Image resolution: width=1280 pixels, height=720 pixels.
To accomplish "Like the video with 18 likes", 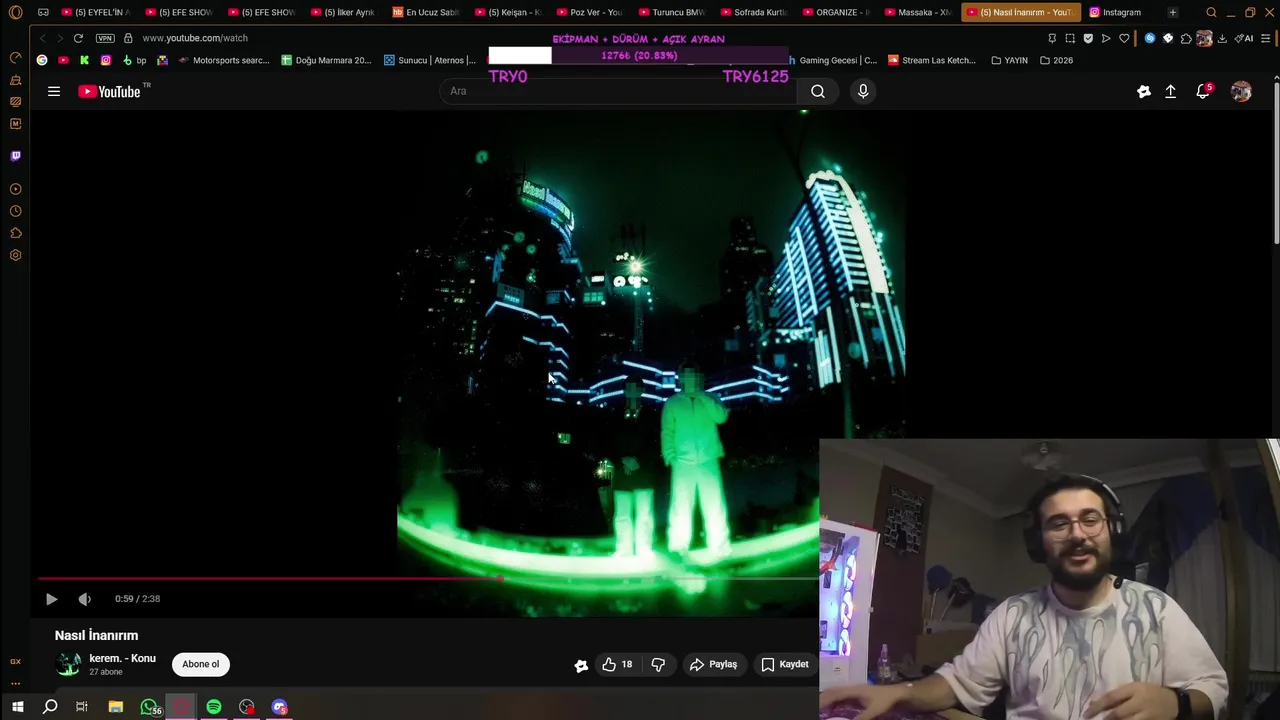I will click(x=617, y=664).
